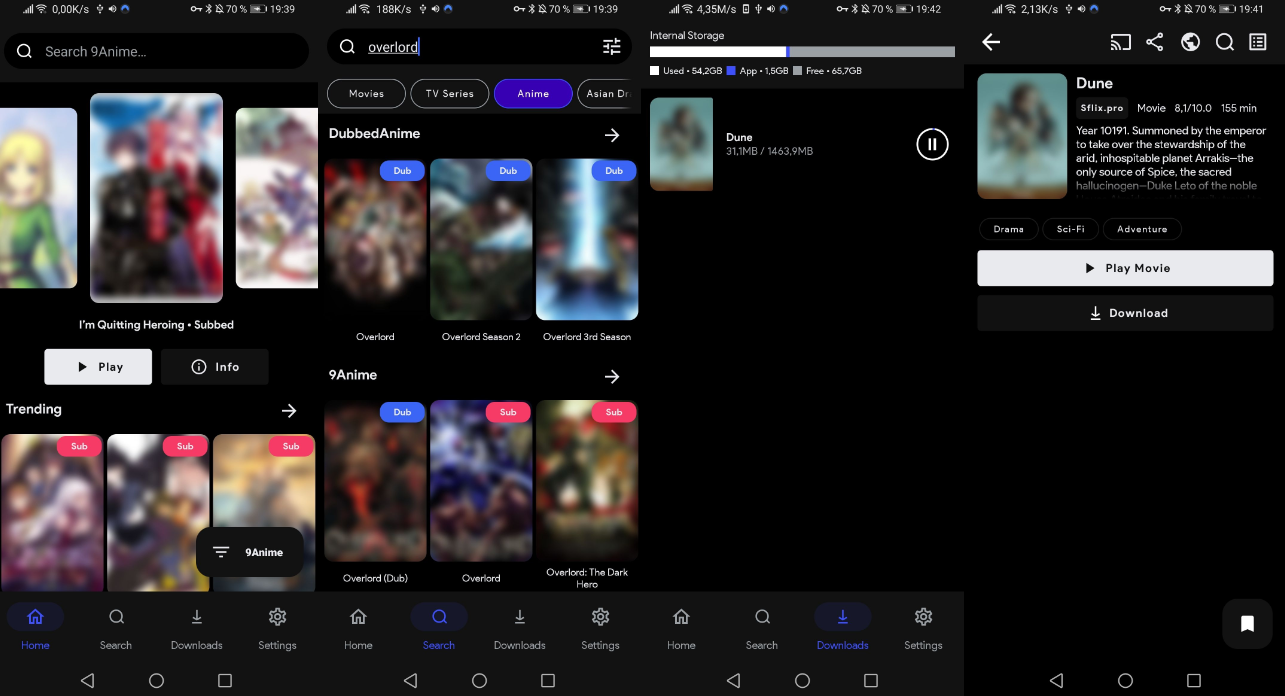The image size is (1285, 696).
Task: Select the Sci-Fi genre chip
Action: tap(1070, 229)
